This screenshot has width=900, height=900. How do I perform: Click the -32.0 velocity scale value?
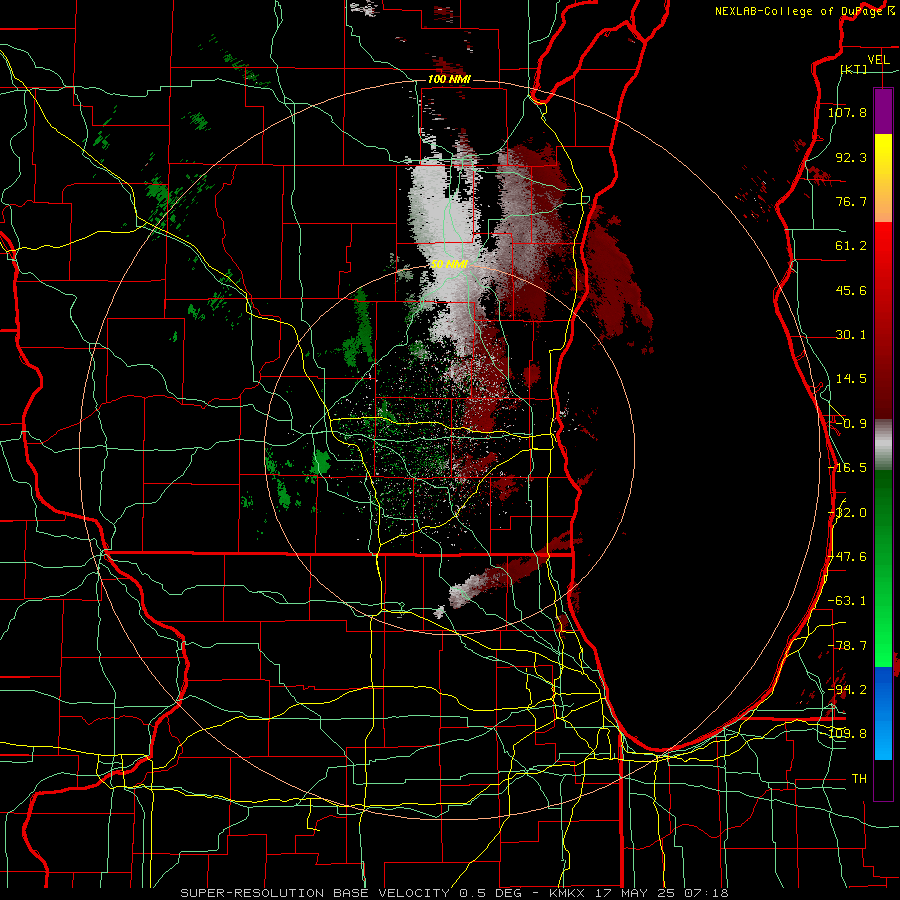coord(847,513)
